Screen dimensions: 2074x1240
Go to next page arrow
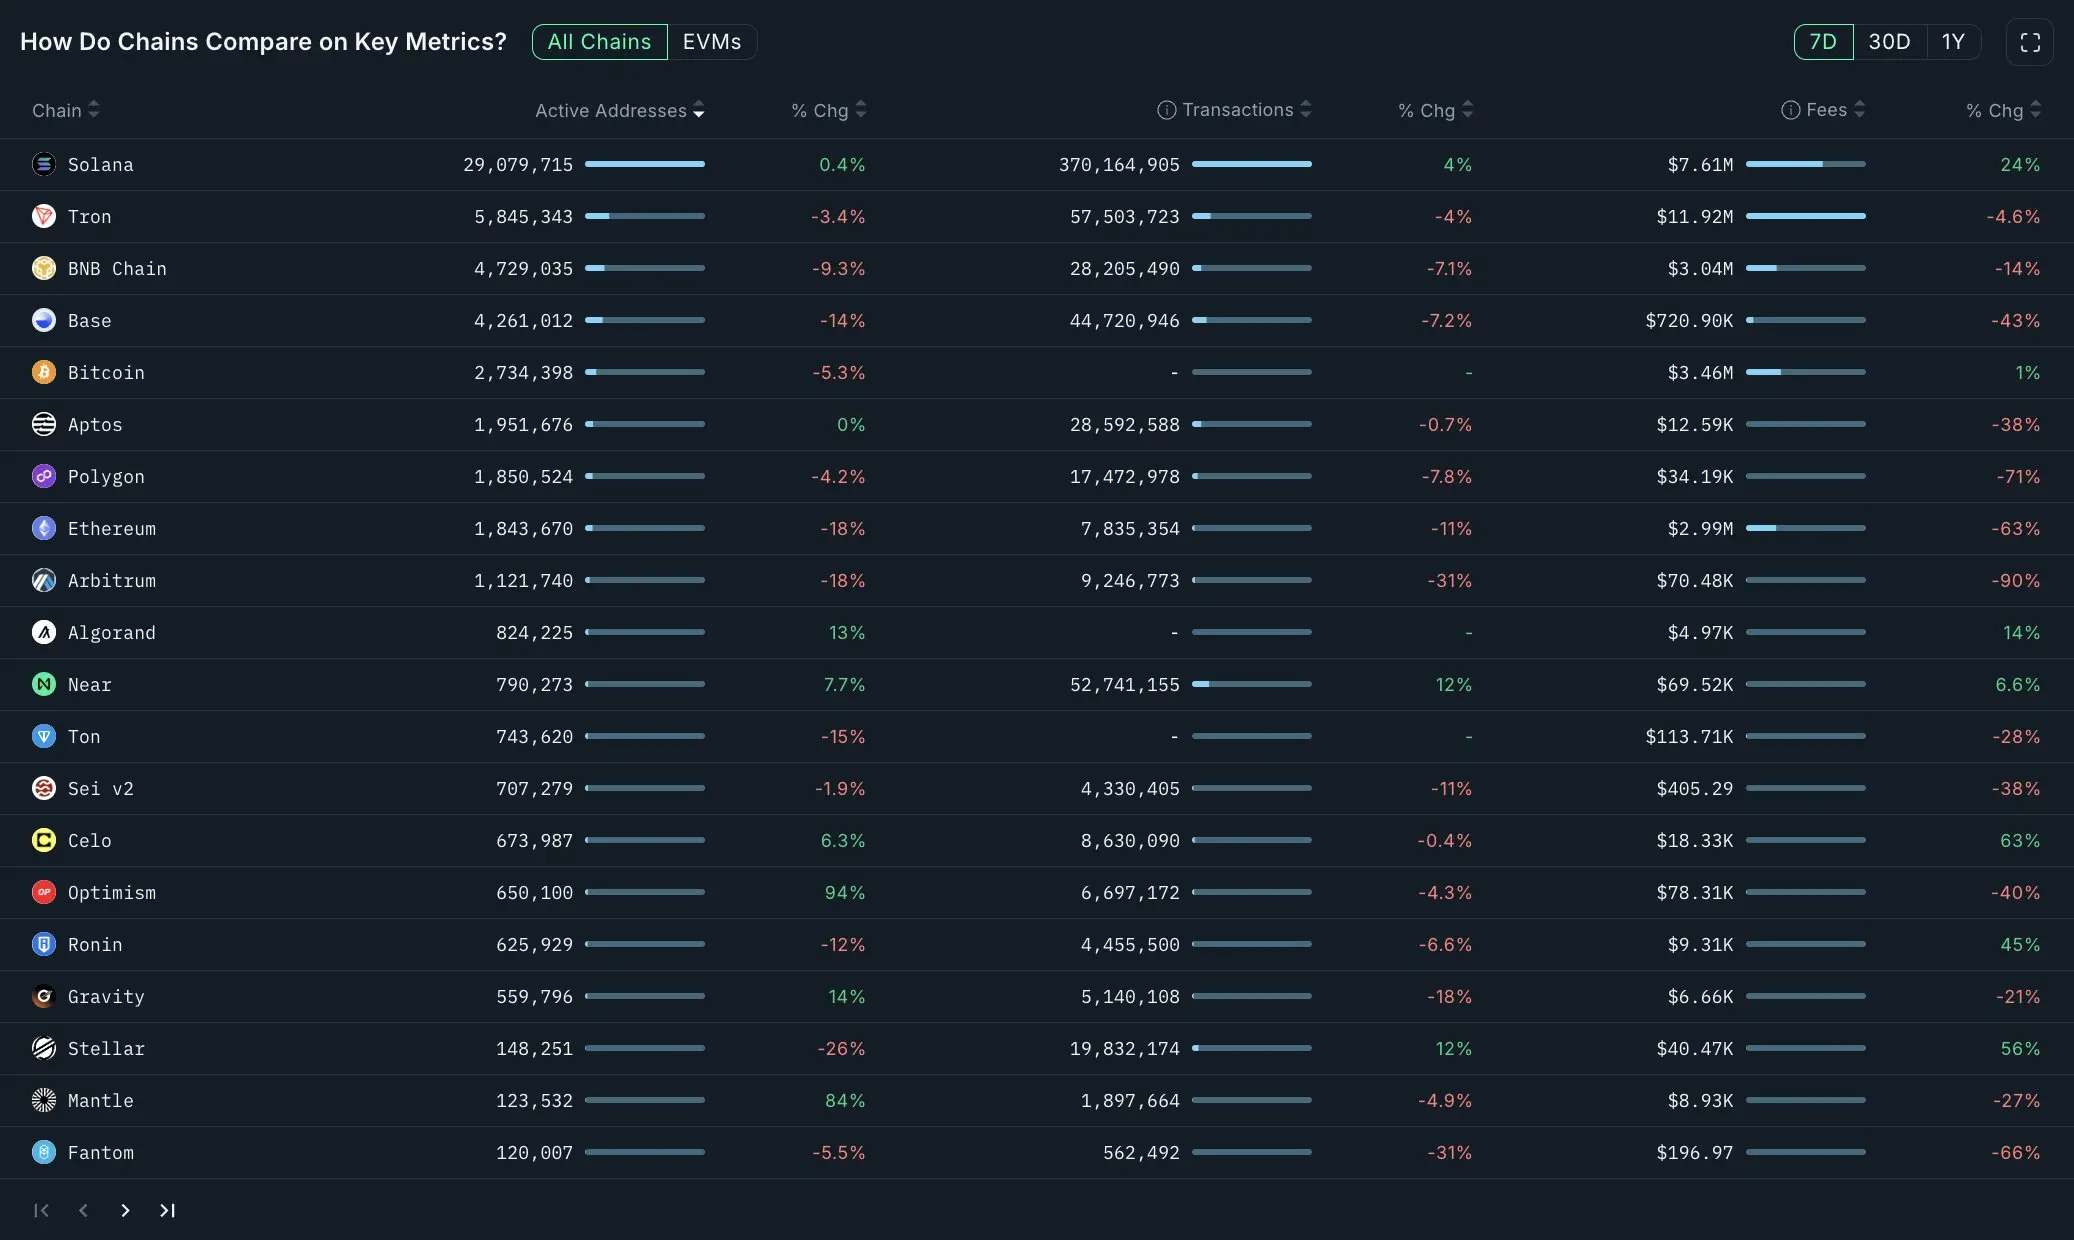tap(125, 1210)
